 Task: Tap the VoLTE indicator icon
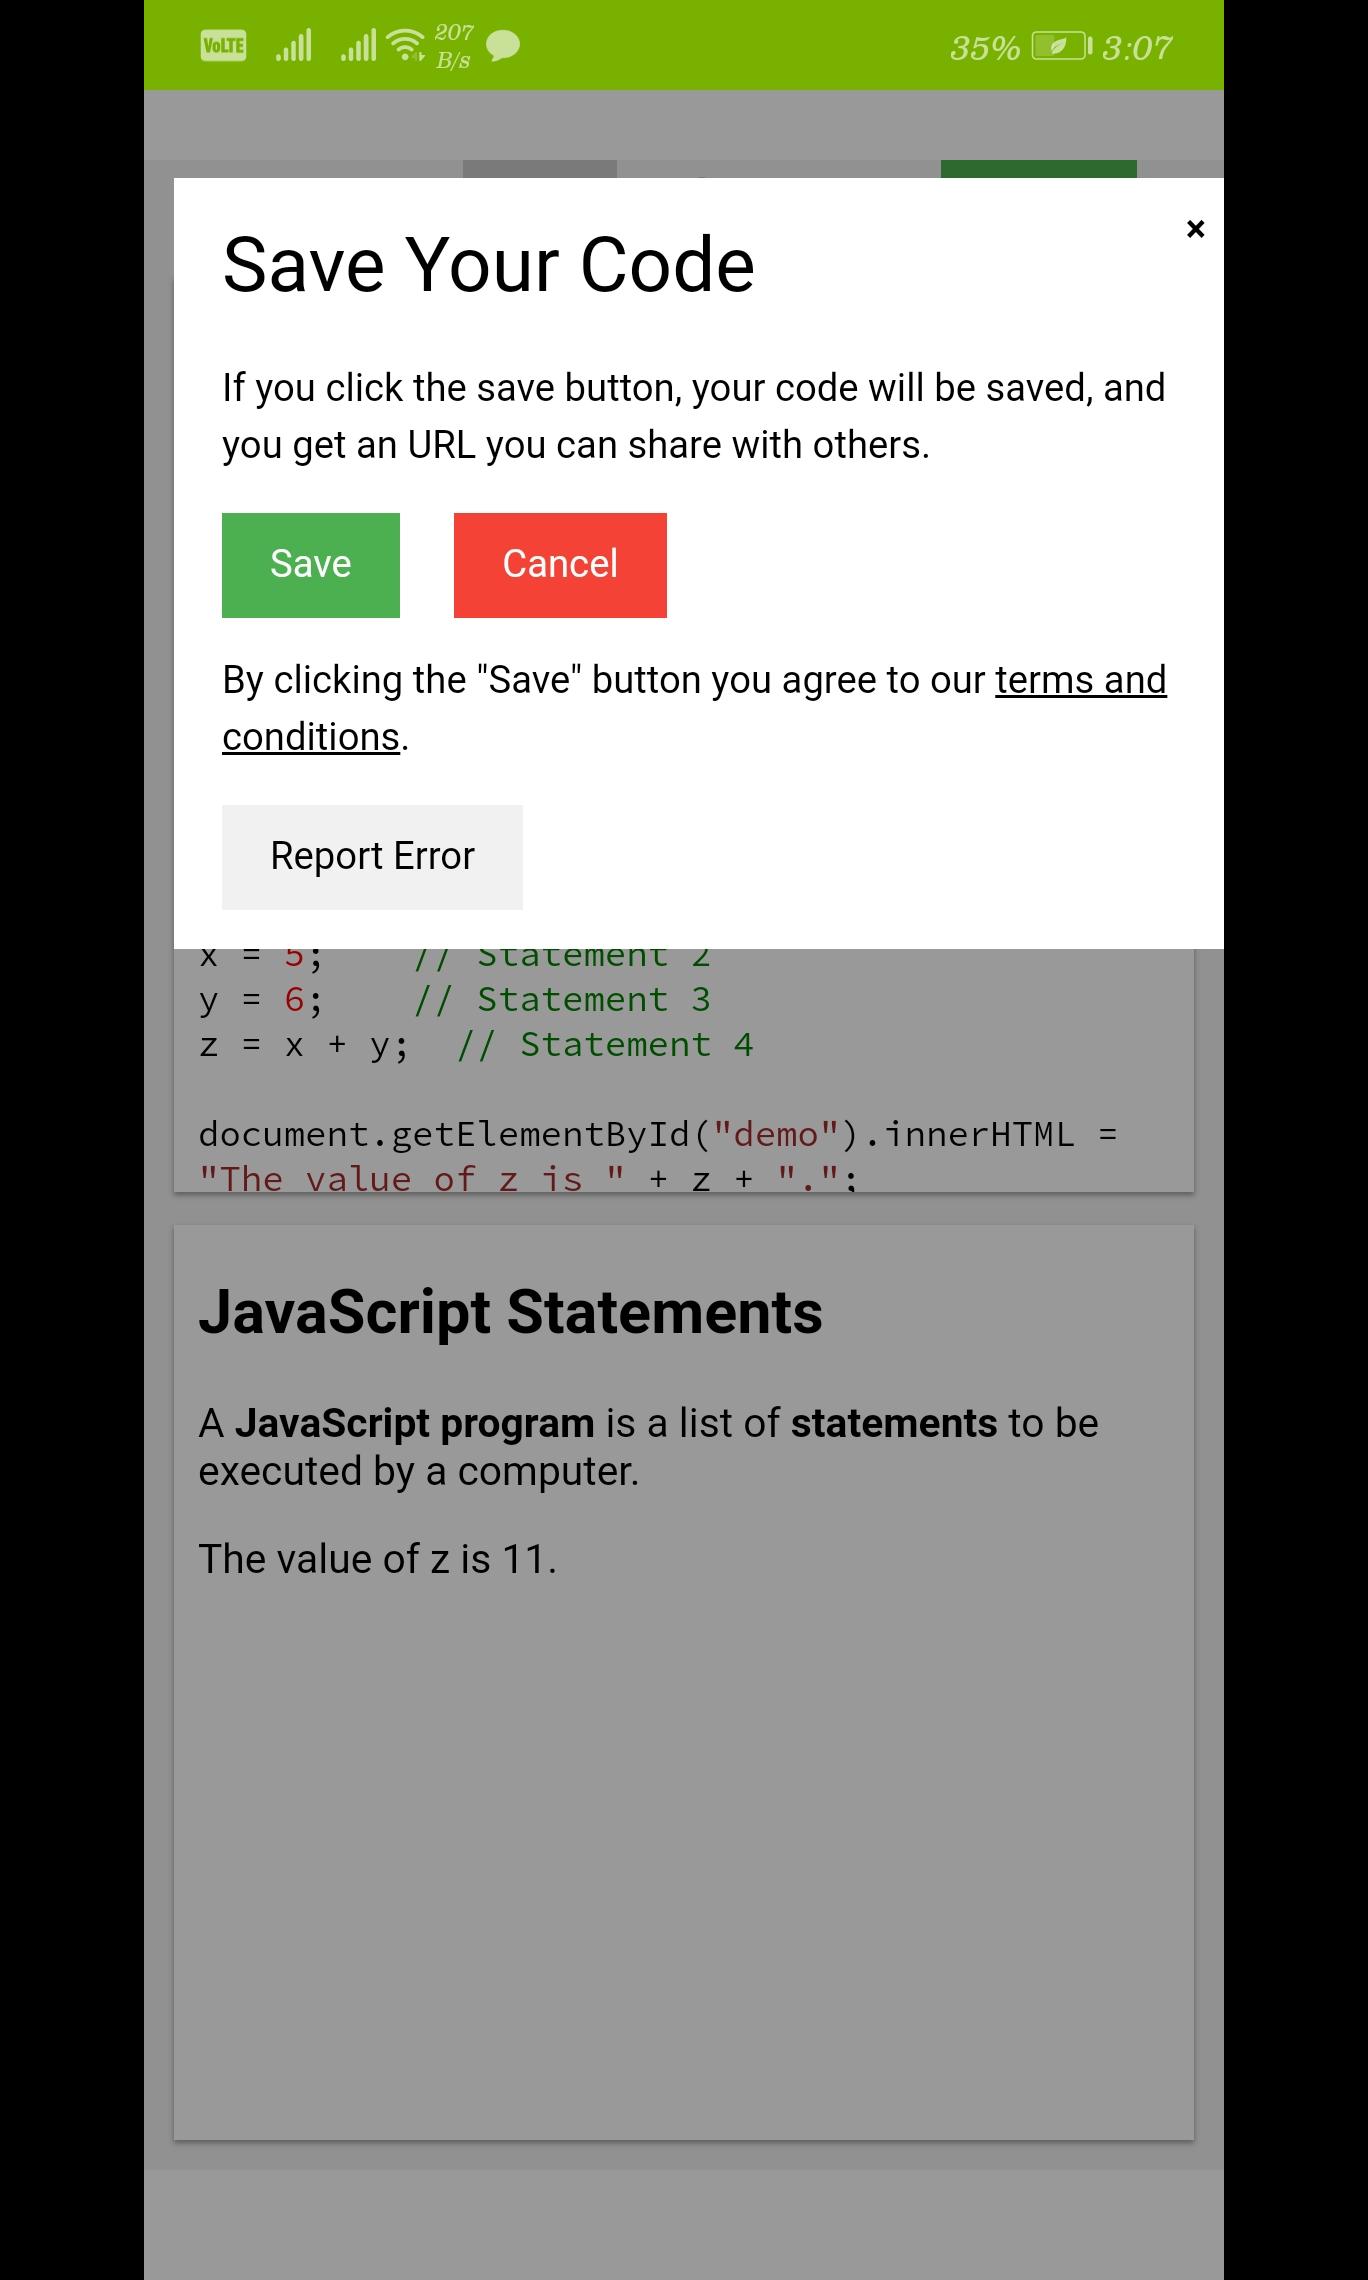point(223,46)
